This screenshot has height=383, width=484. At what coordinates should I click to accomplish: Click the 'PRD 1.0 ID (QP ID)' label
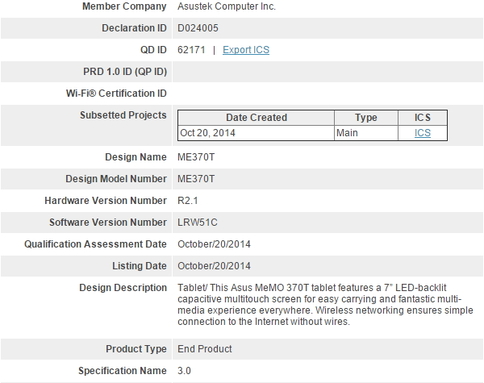pyautogui.click(x=125, y=71)
